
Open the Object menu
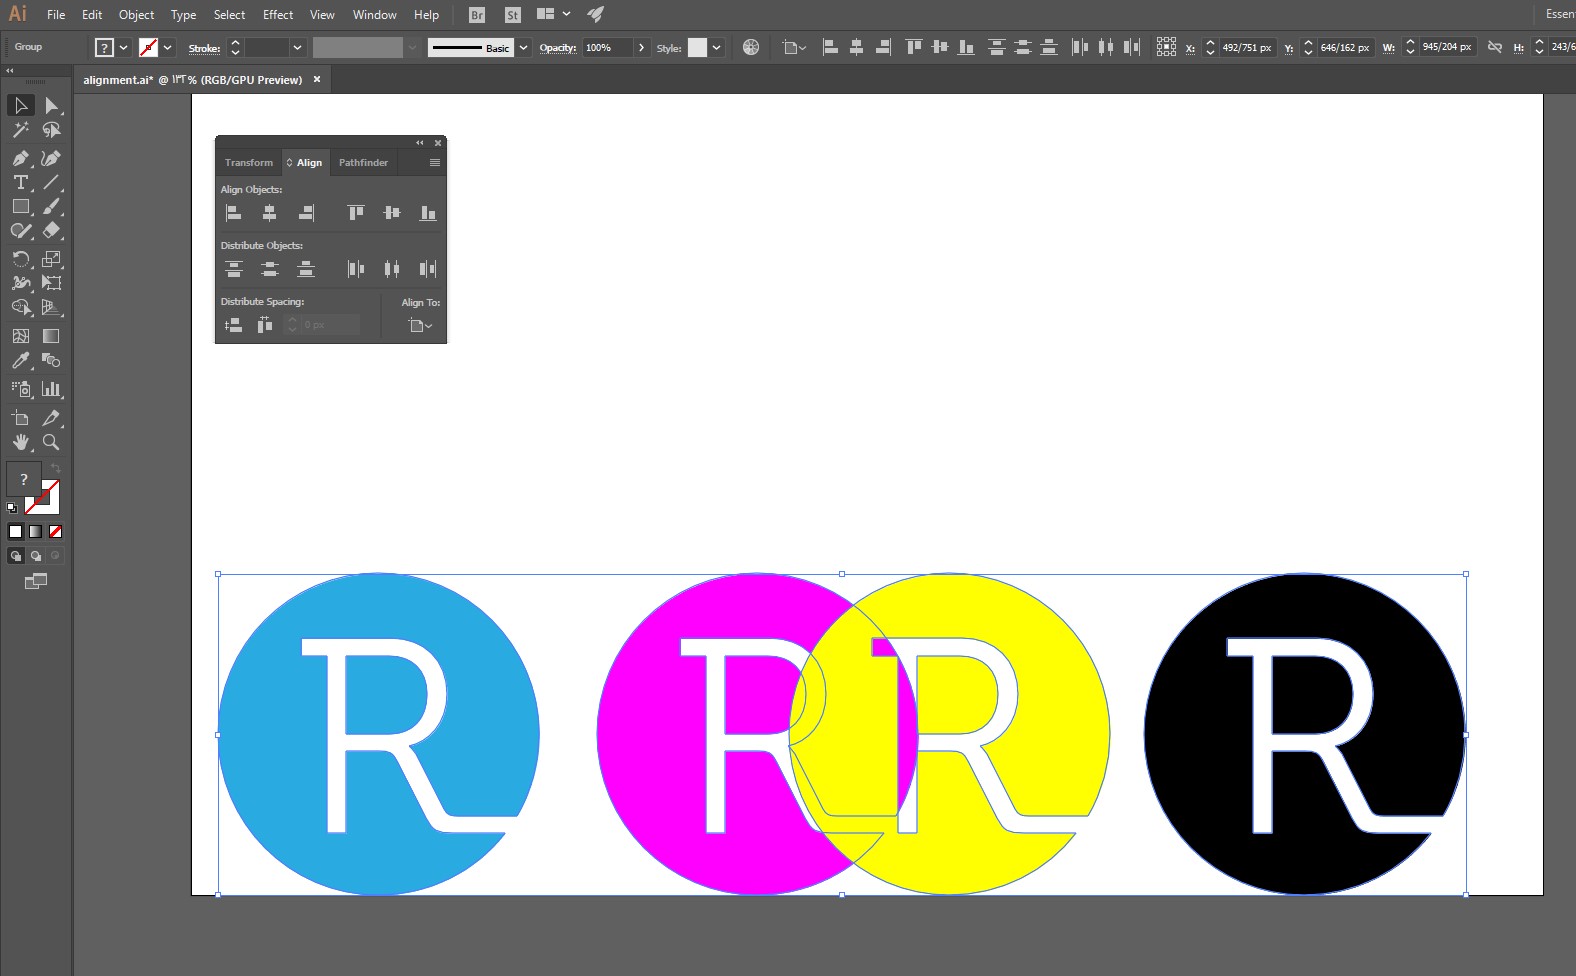click(136, 15)
